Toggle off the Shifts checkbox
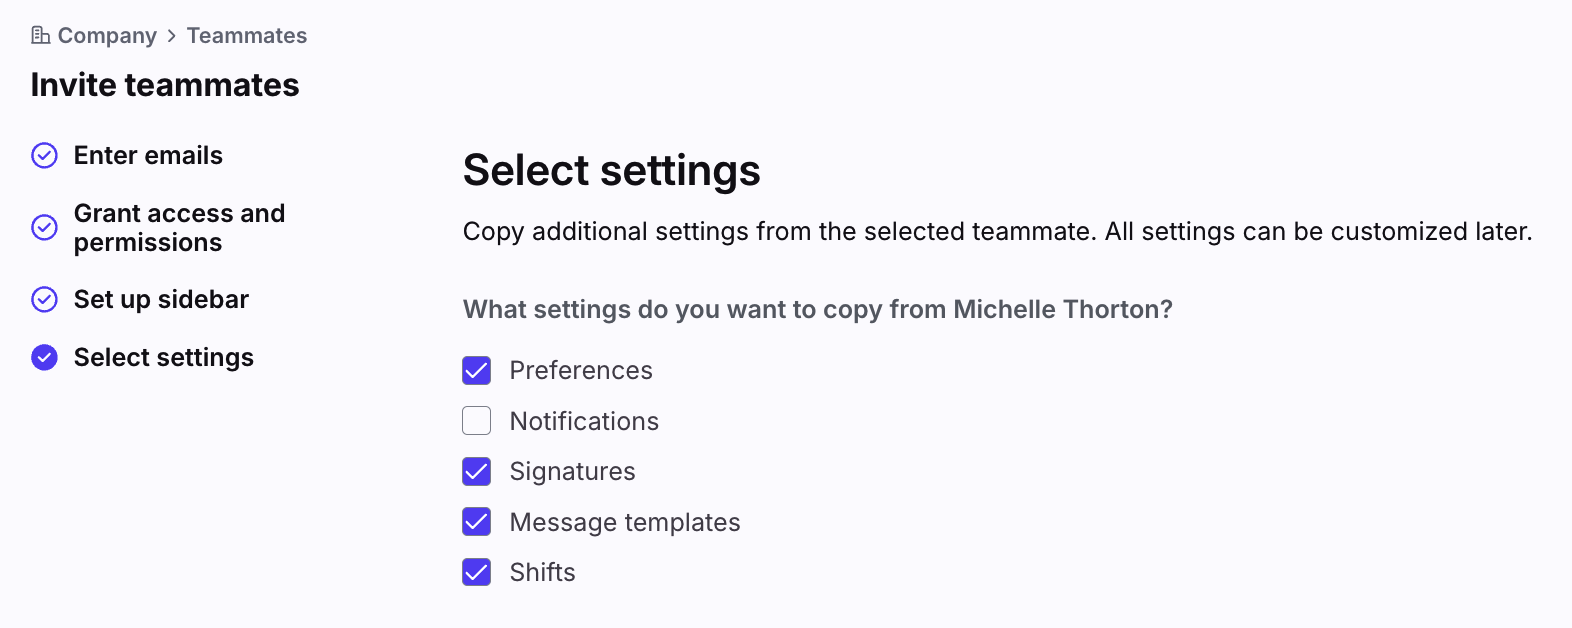 [x=477, y=573]
